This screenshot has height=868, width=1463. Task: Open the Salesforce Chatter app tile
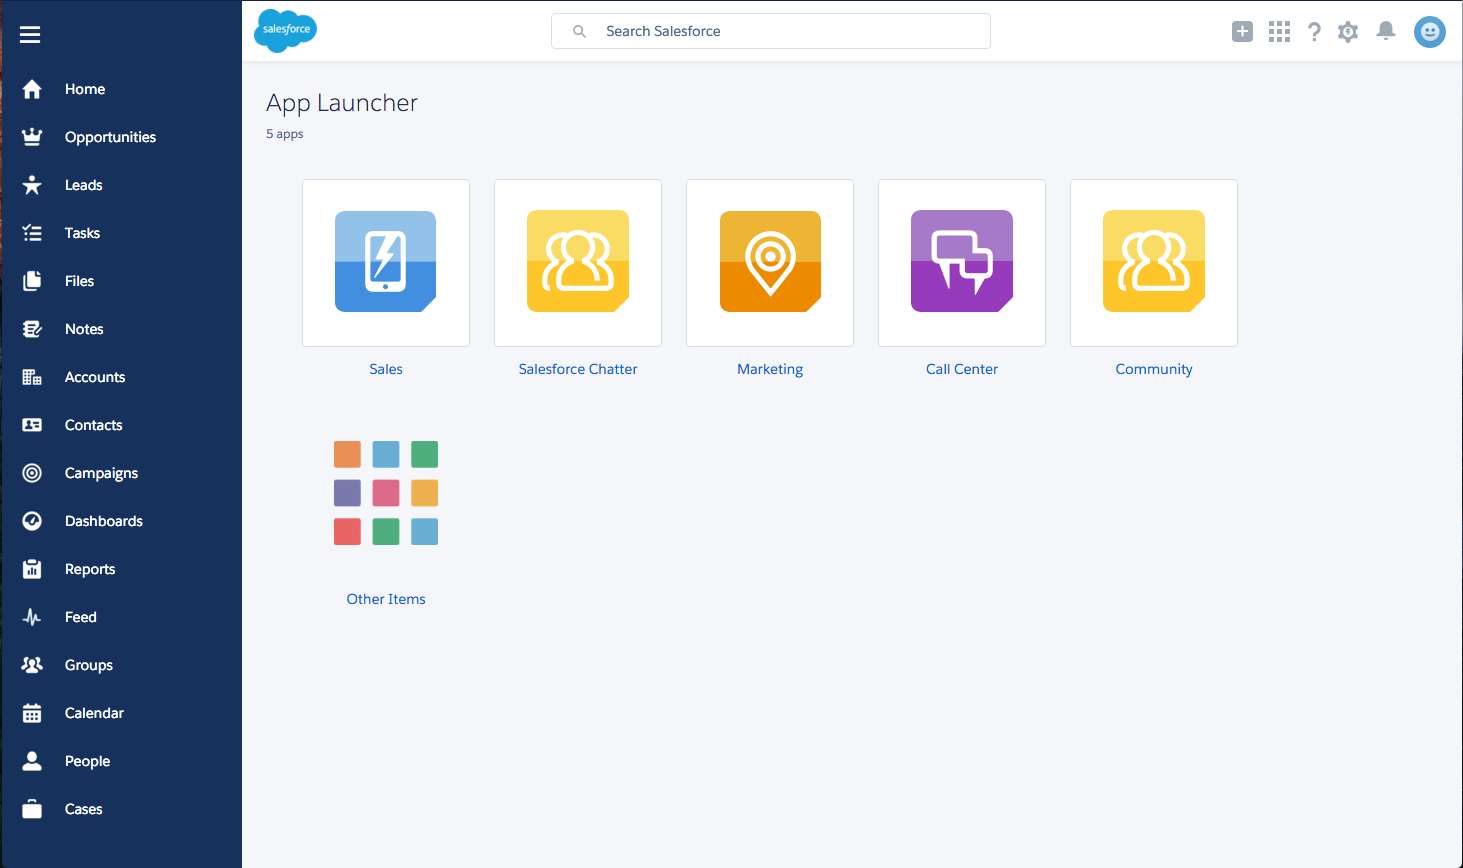tap(578, 263)
